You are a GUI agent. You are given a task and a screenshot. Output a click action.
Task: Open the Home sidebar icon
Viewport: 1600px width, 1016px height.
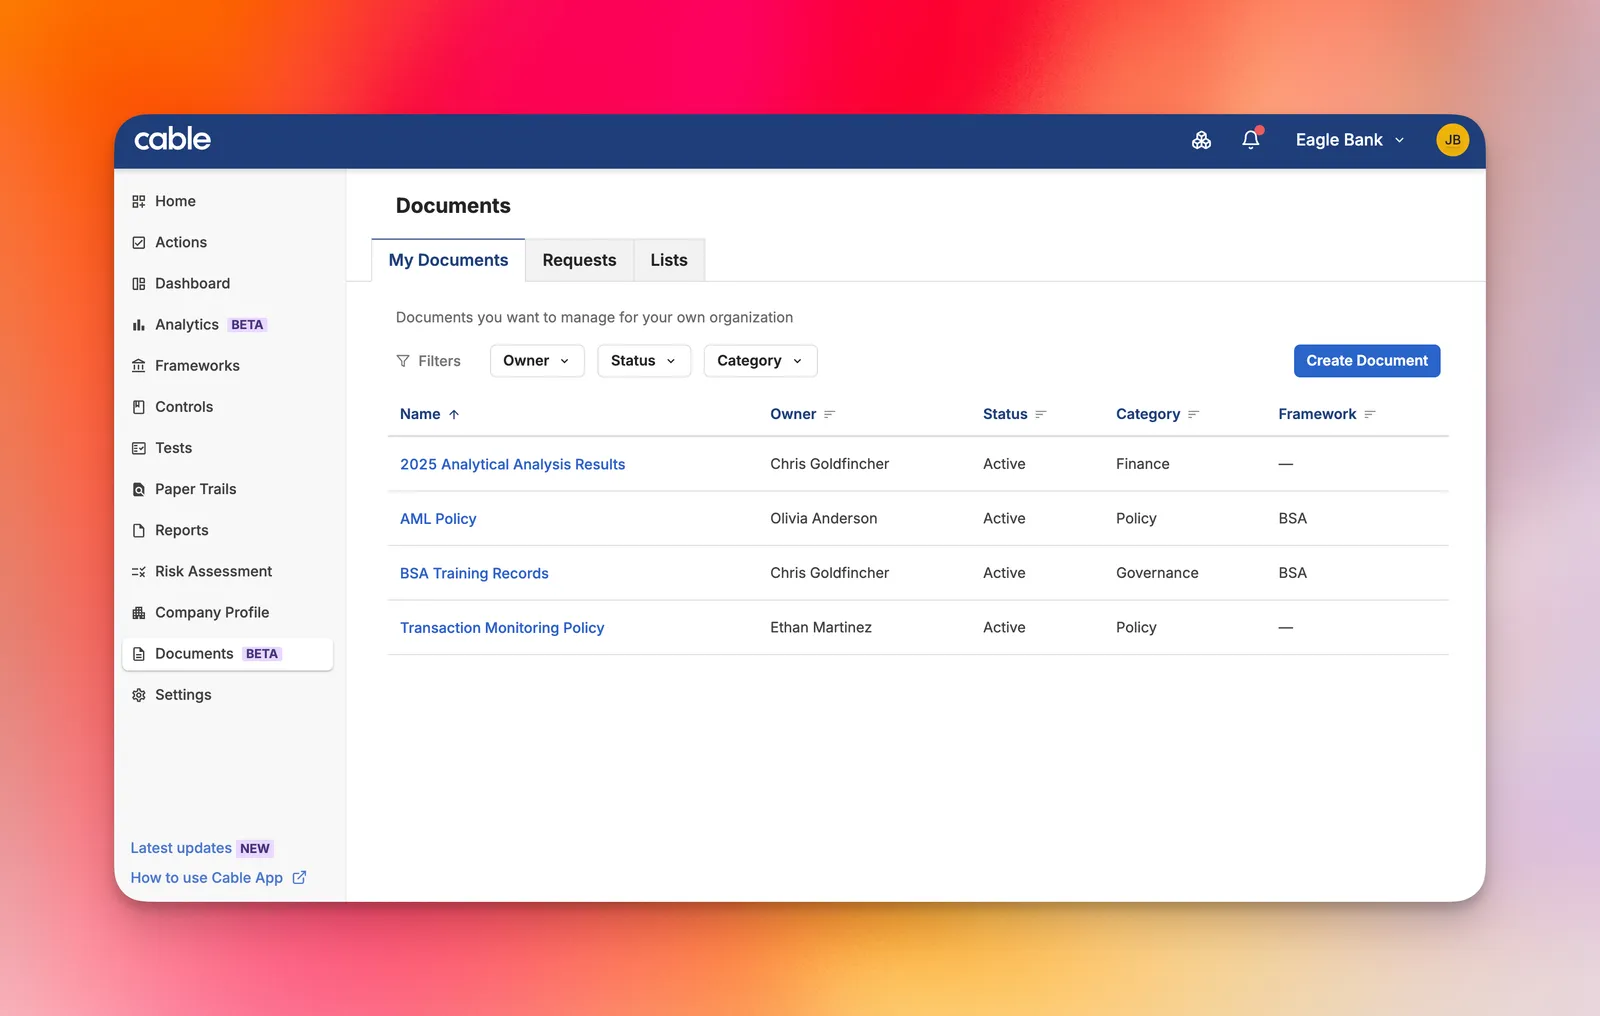[x=139, y=202]
